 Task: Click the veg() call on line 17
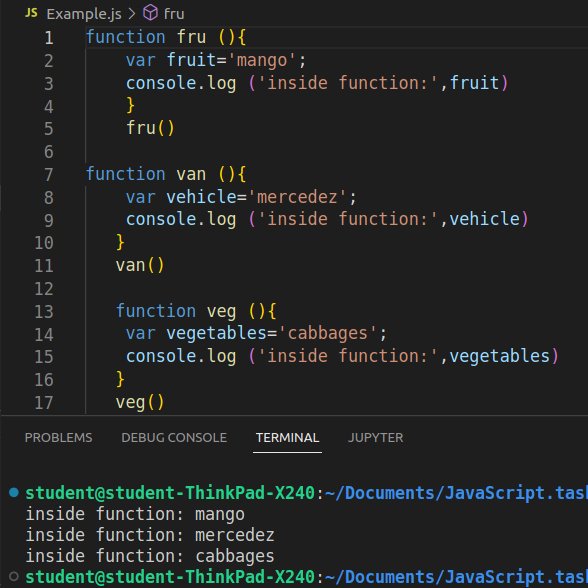click(x=140, y=402)
